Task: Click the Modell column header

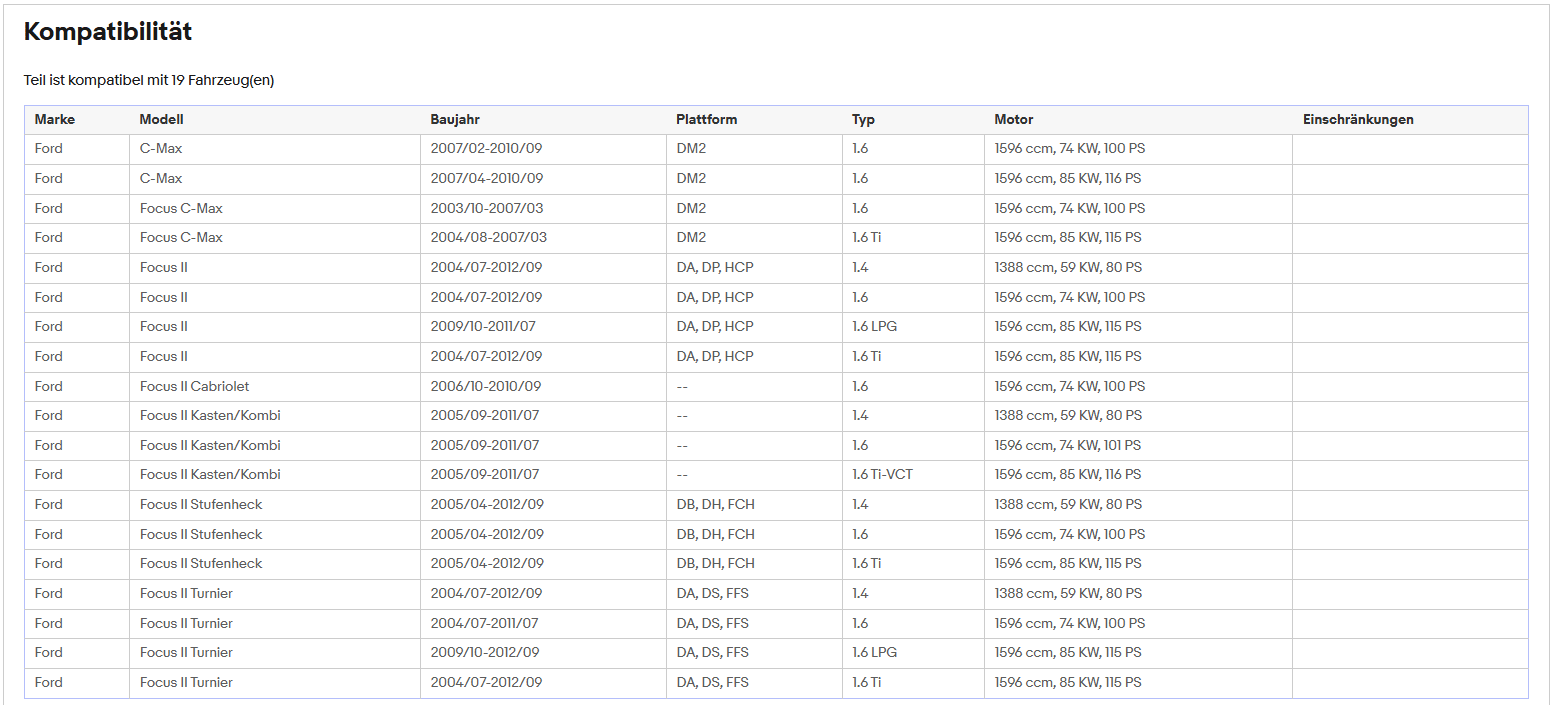Action: click(162, 120)
